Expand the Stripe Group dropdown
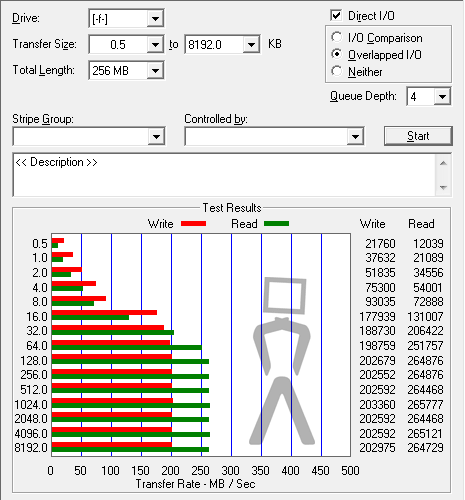The image size is (465, 500). tap(156, 136)
